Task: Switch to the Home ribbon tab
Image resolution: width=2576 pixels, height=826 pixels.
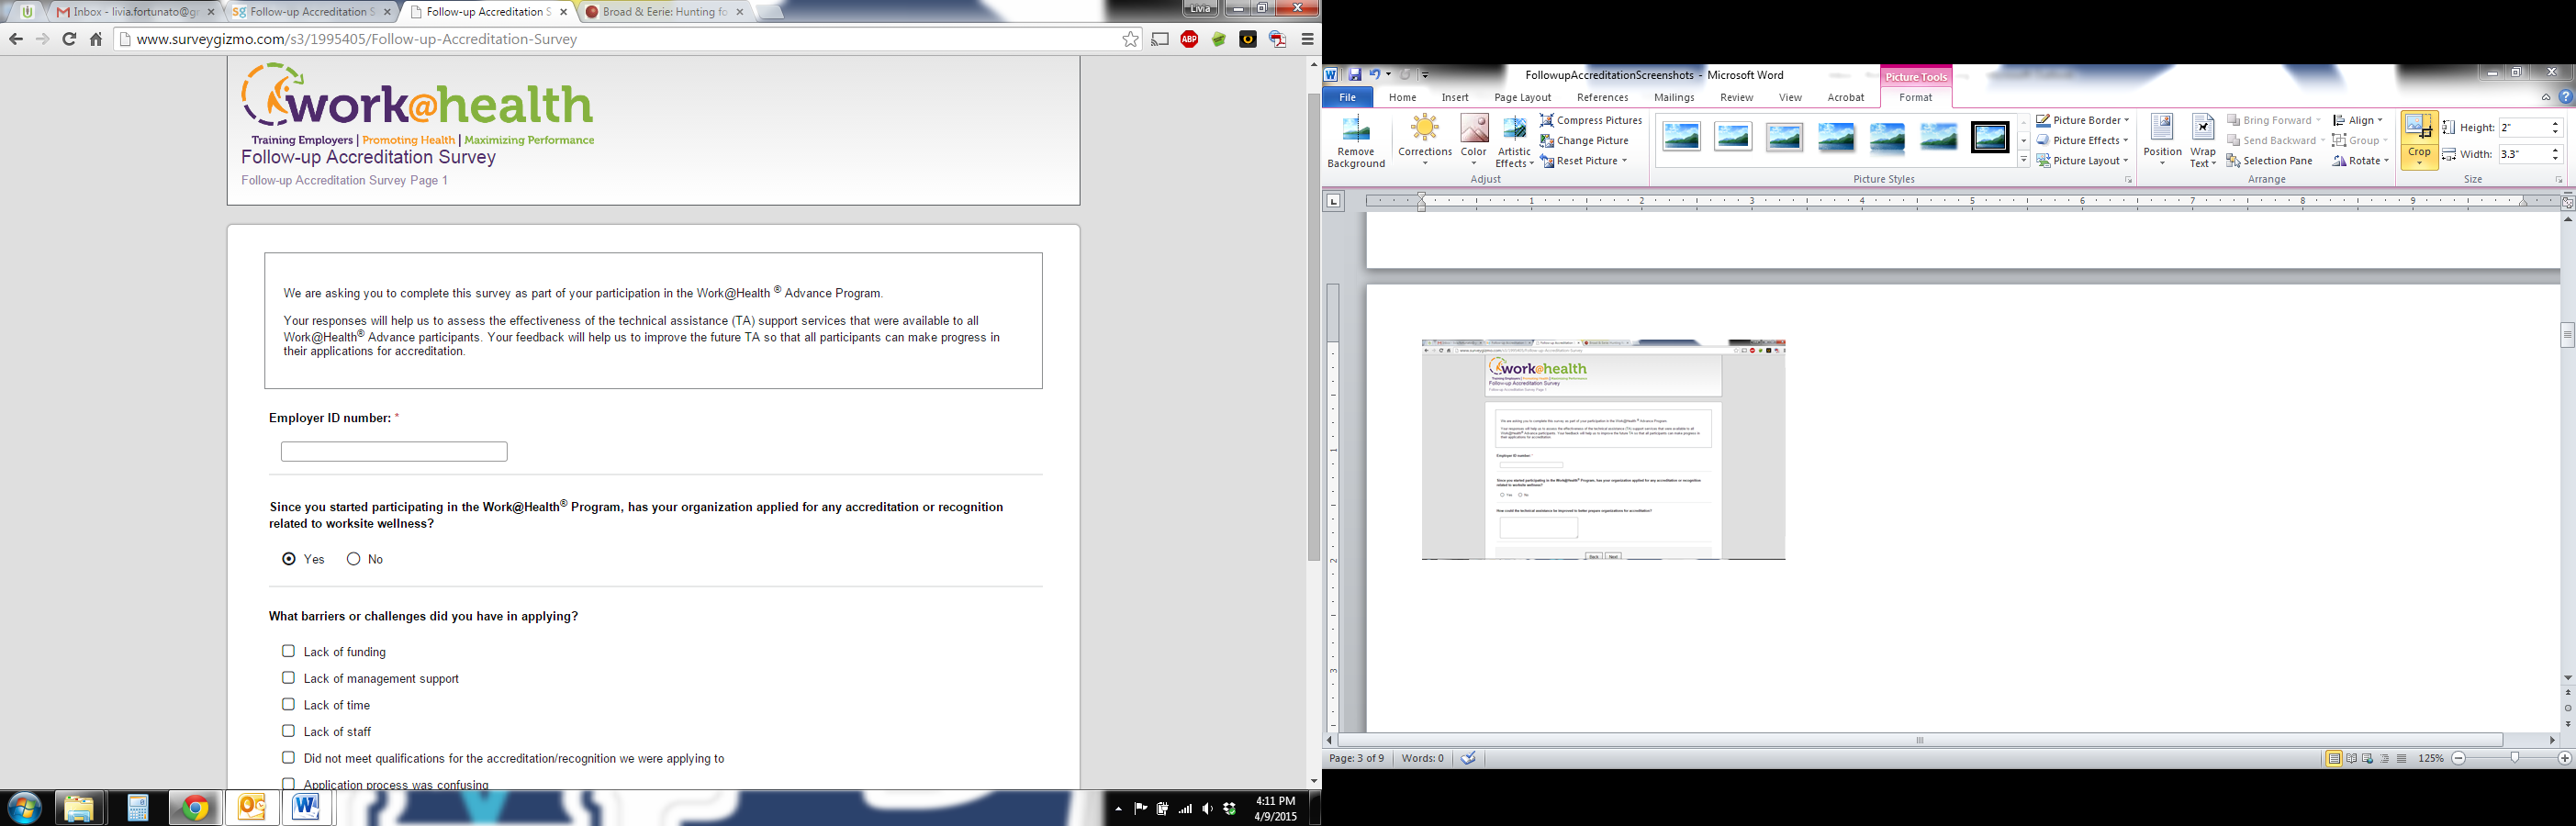Action: [1402, 97]
